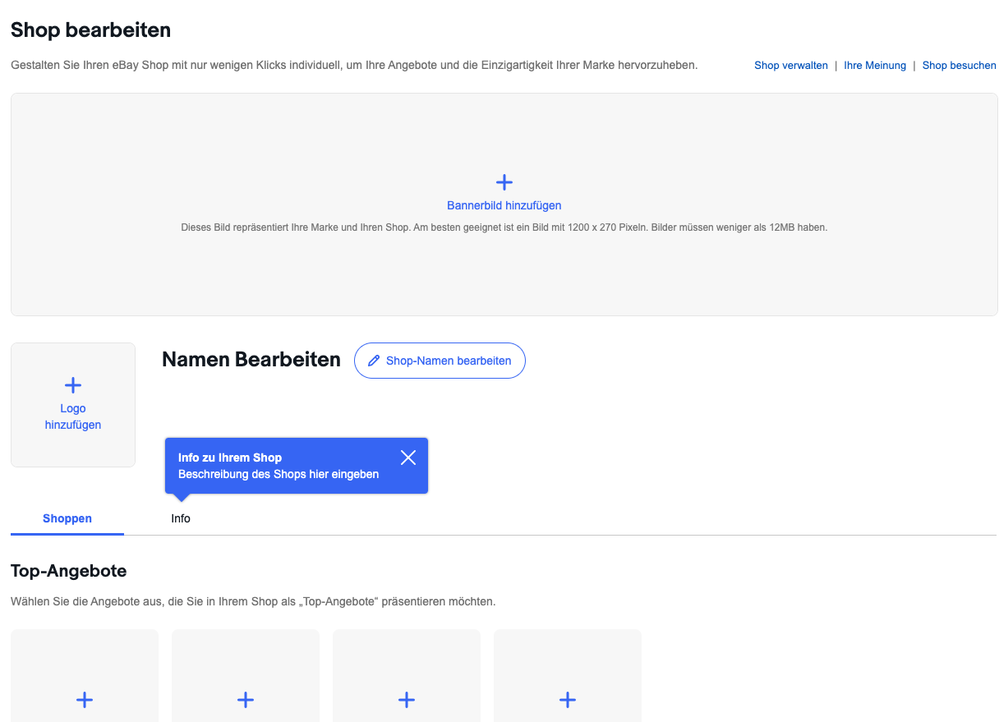Switch to the Shoppen tab
The height and width of the screenshot is (722, 999).
67,518
